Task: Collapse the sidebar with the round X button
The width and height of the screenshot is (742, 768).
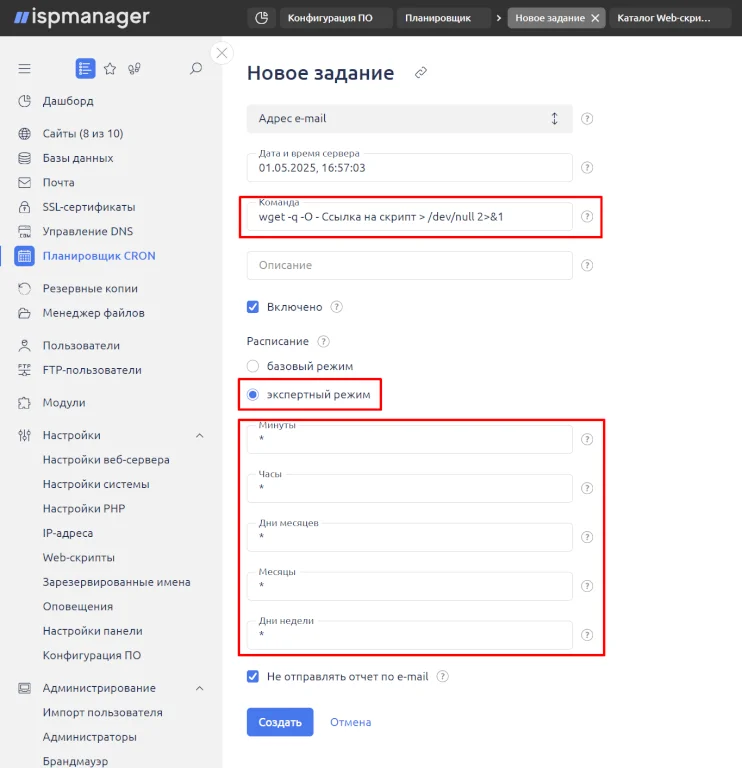Action: pos(222,53)
